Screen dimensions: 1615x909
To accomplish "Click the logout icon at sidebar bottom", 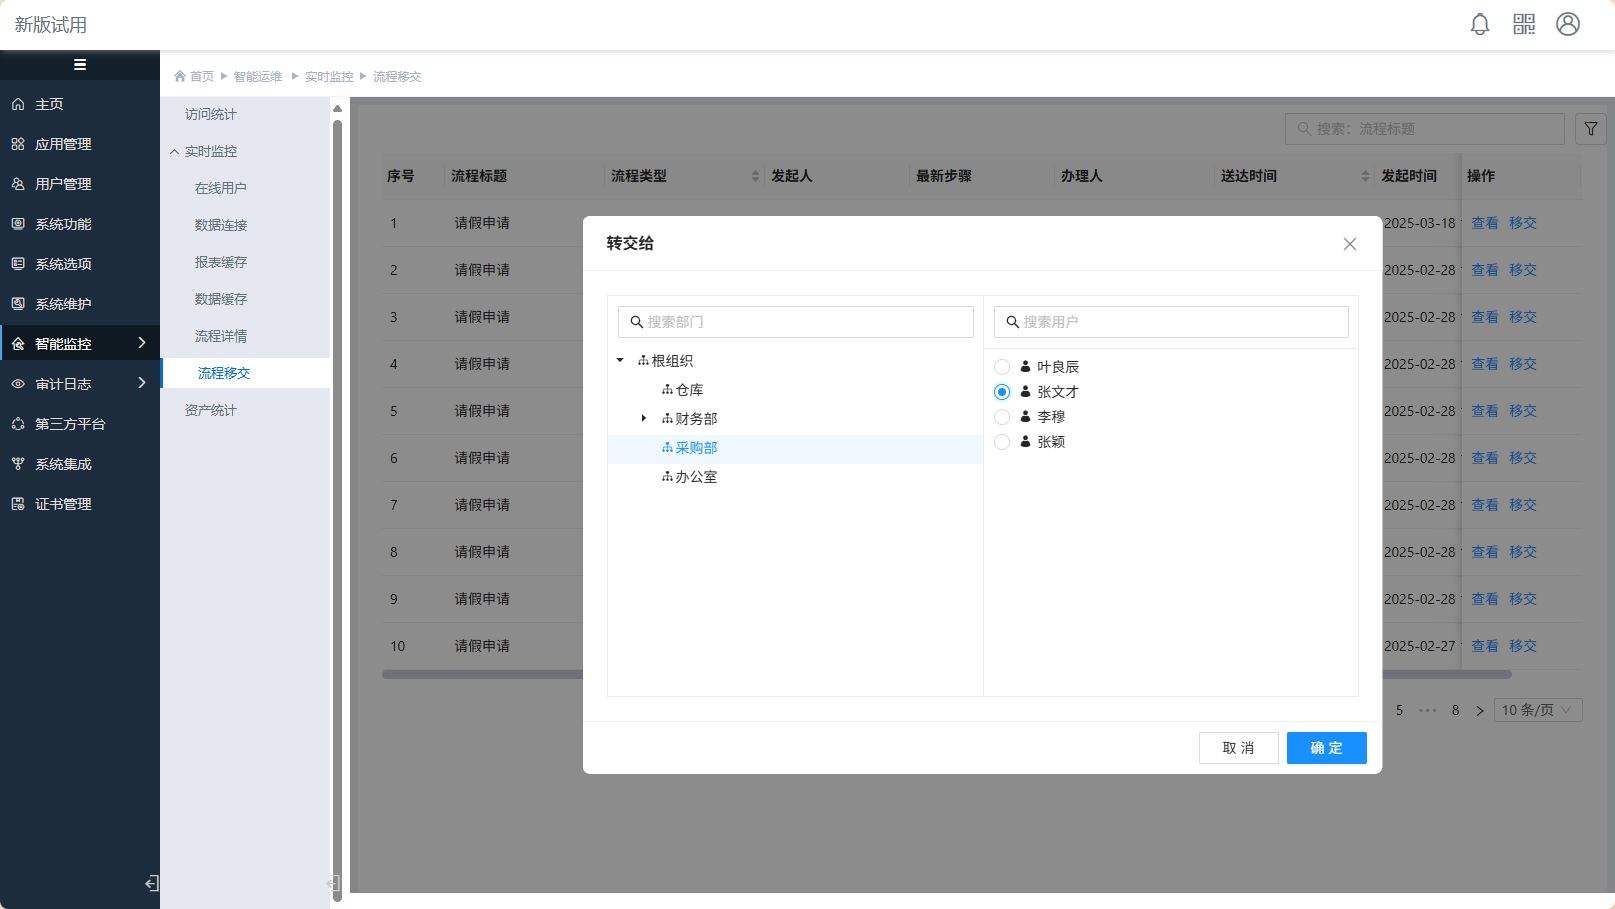I will pos(152,883).
